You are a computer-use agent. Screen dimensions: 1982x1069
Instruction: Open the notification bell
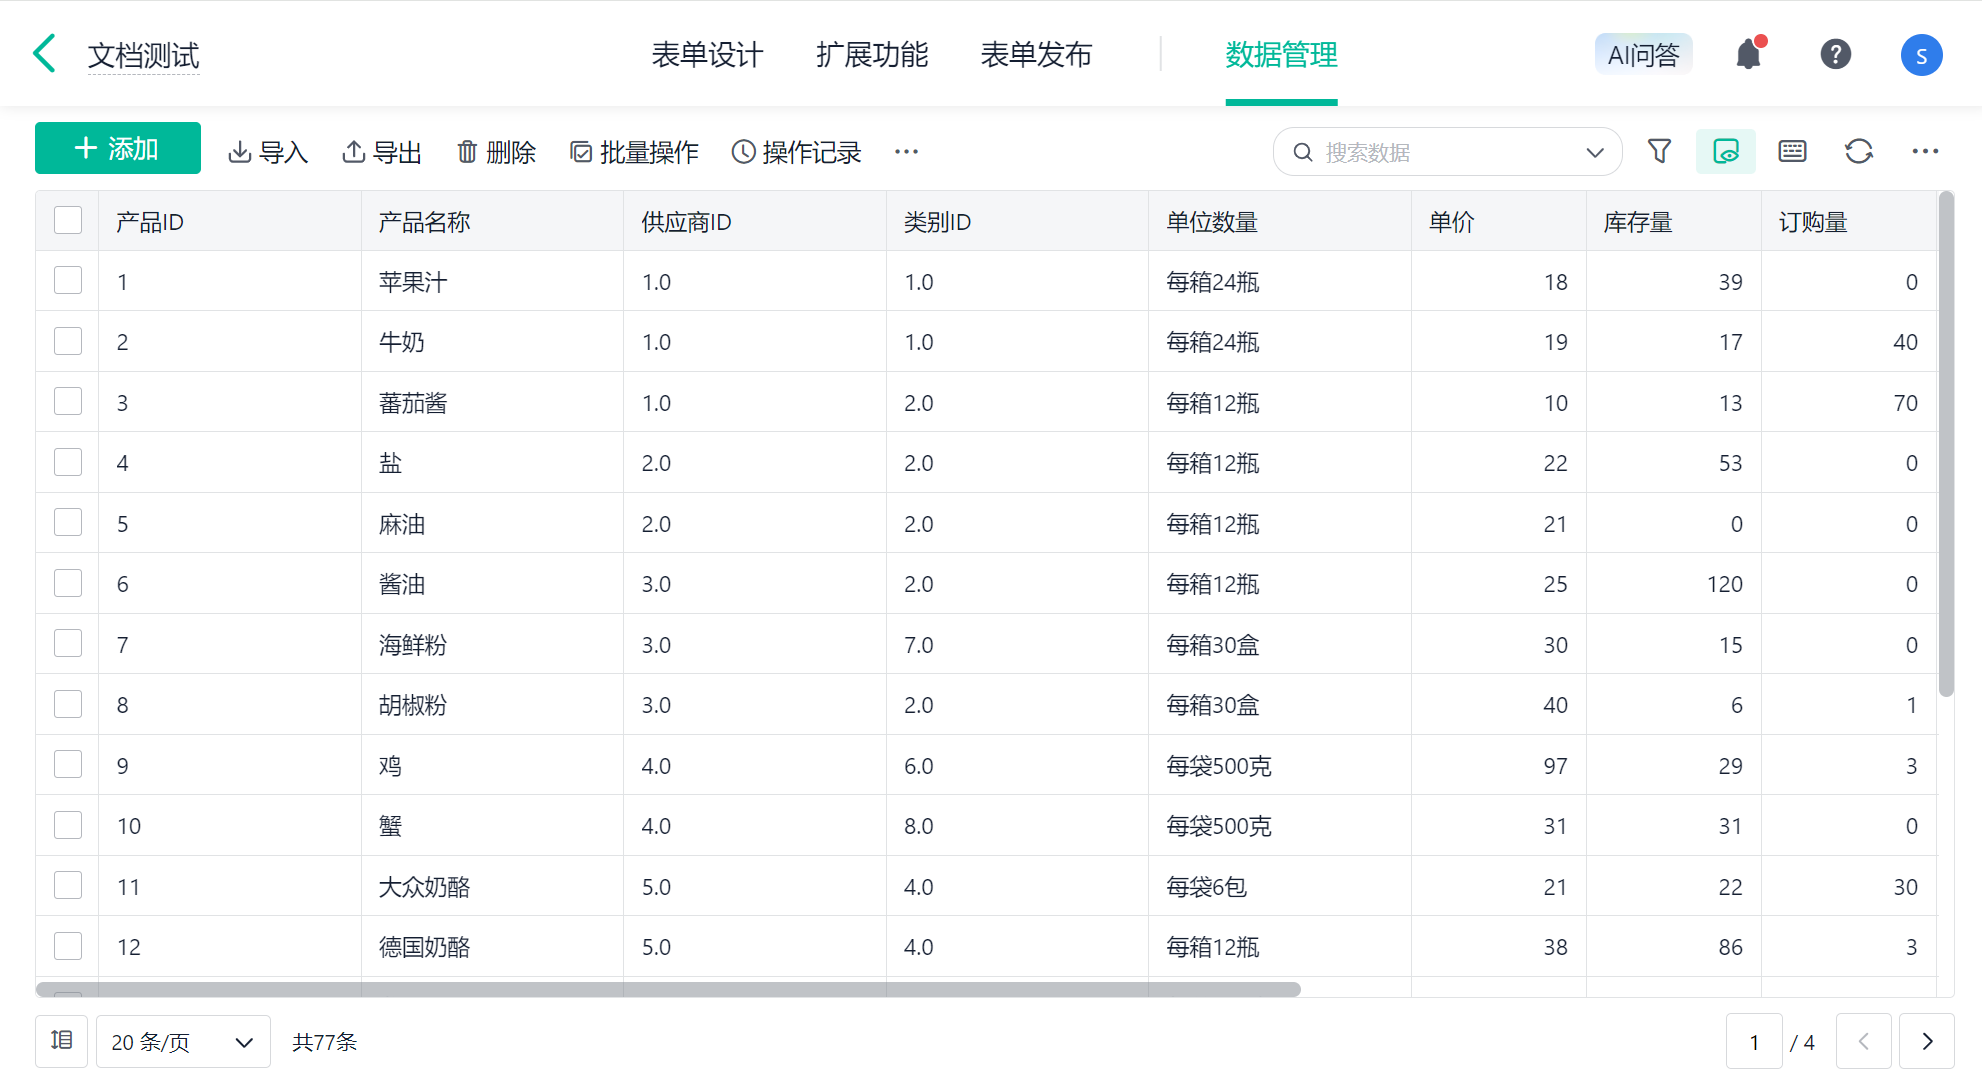point(1749,54)
